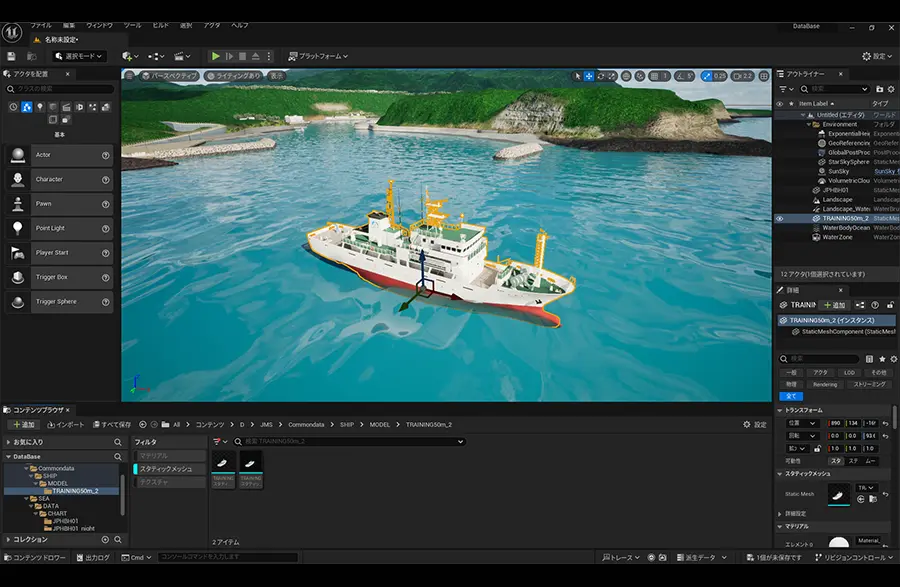Click the viewport hamburger menu icon
The height and width of the screenshot is (587, 900).
pyautogui.click(x=130, y=76)
